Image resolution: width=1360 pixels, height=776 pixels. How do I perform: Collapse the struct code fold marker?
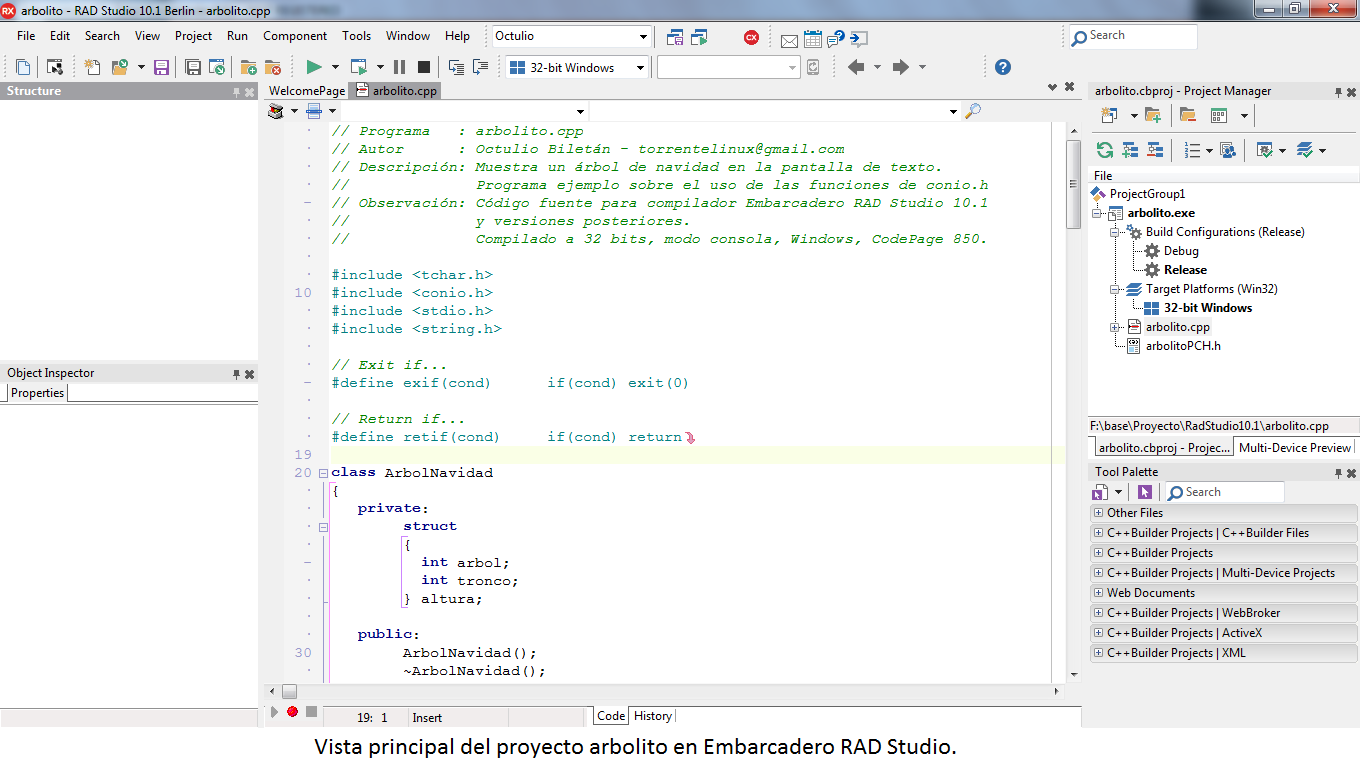[323, 526]
